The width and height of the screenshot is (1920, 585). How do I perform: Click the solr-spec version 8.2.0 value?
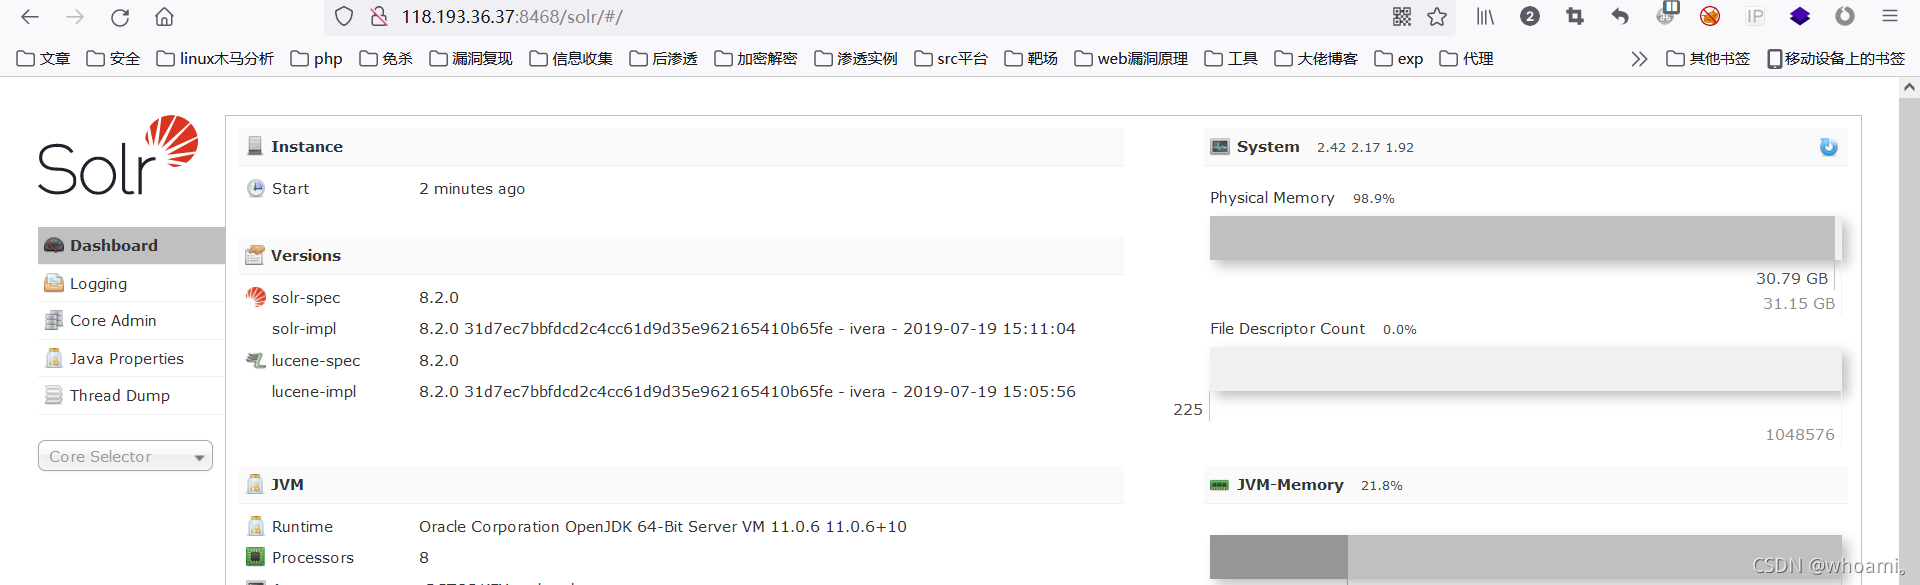click(x=439, y=297)
